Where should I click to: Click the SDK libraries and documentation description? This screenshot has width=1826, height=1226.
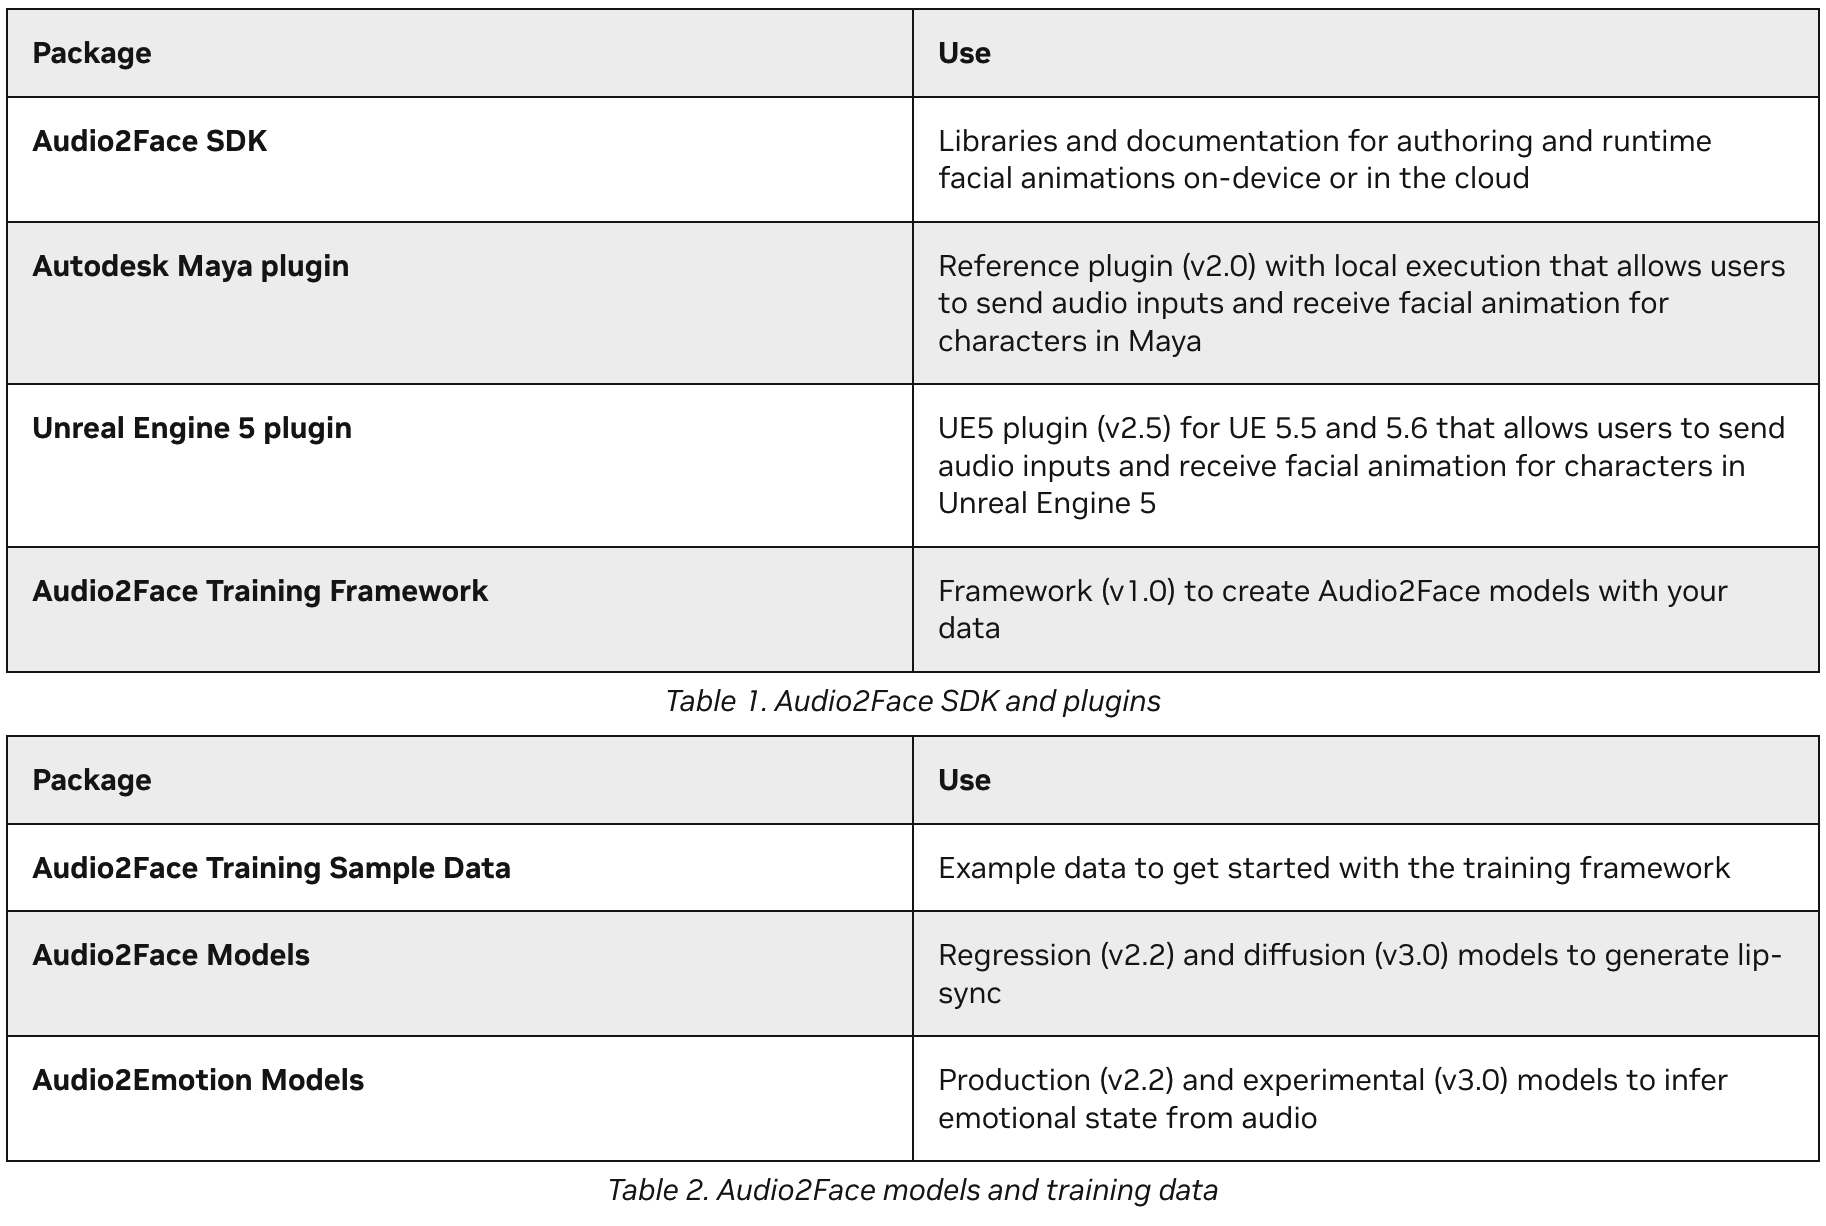[1324, 159]
